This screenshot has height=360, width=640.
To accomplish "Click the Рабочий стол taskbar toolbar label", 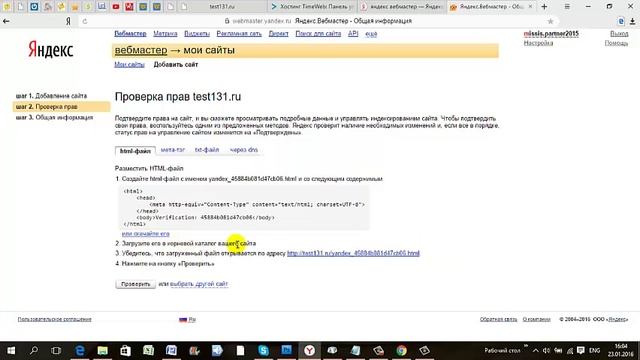I will [502, 351].
